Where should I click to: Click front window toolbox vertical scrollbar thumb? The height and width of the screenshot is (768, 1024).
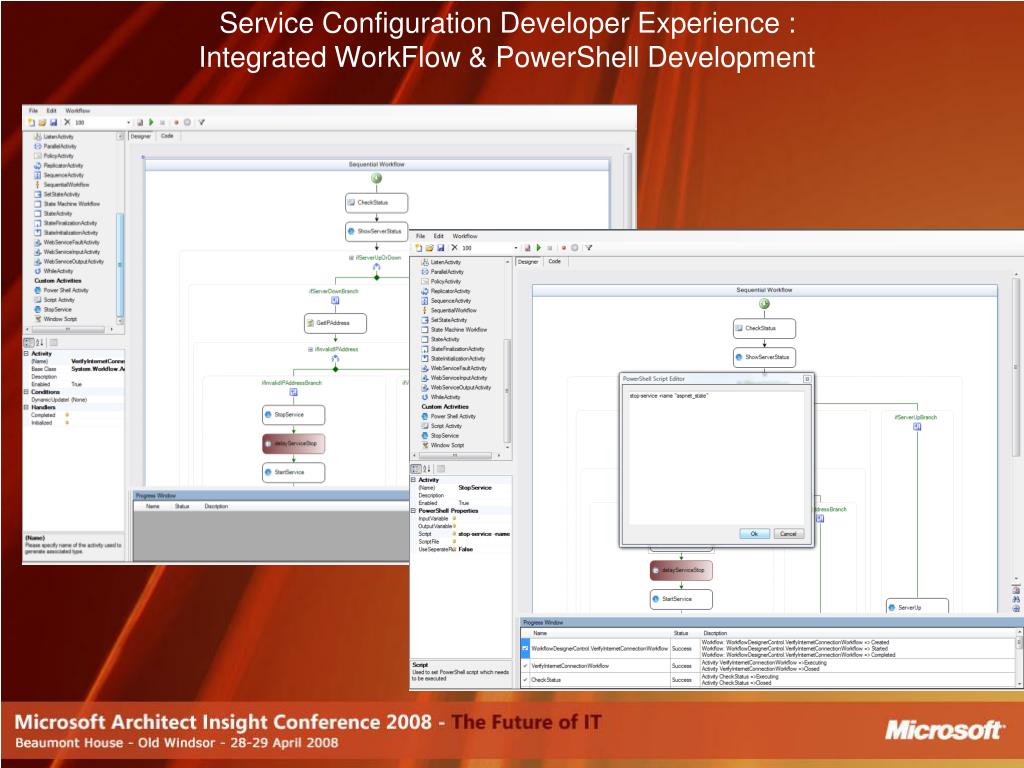[507, 390]
